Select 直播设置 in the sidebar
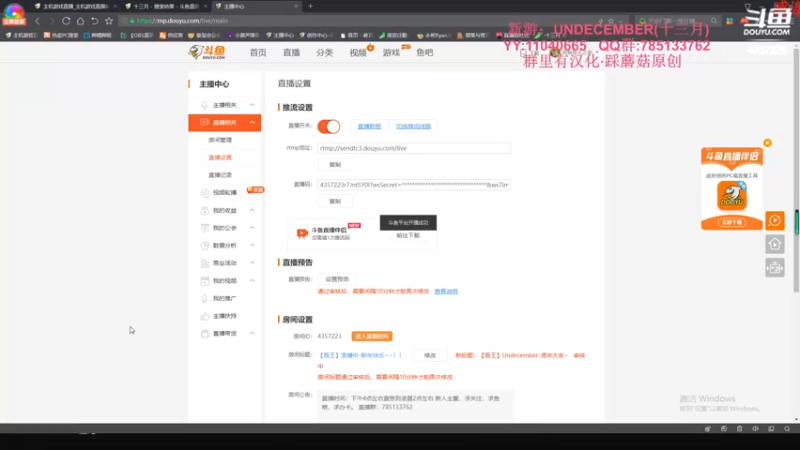 pos(220,157)
